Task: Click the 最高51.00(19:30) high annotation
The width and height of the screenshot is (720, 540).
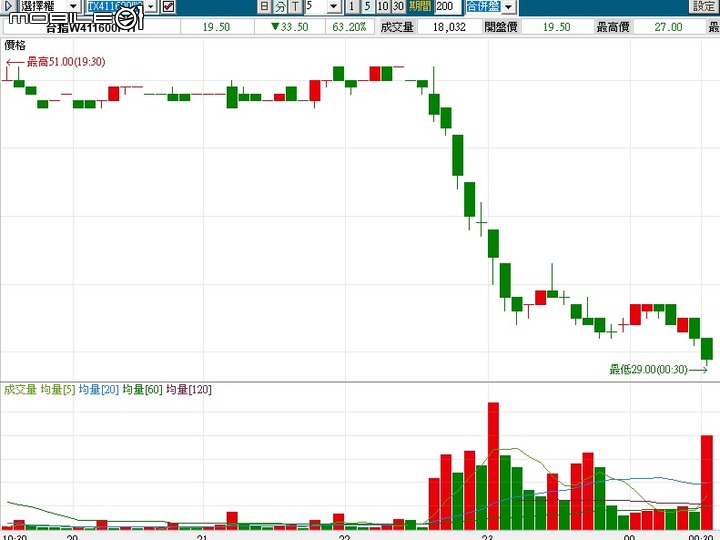Action: coord(66,62)
